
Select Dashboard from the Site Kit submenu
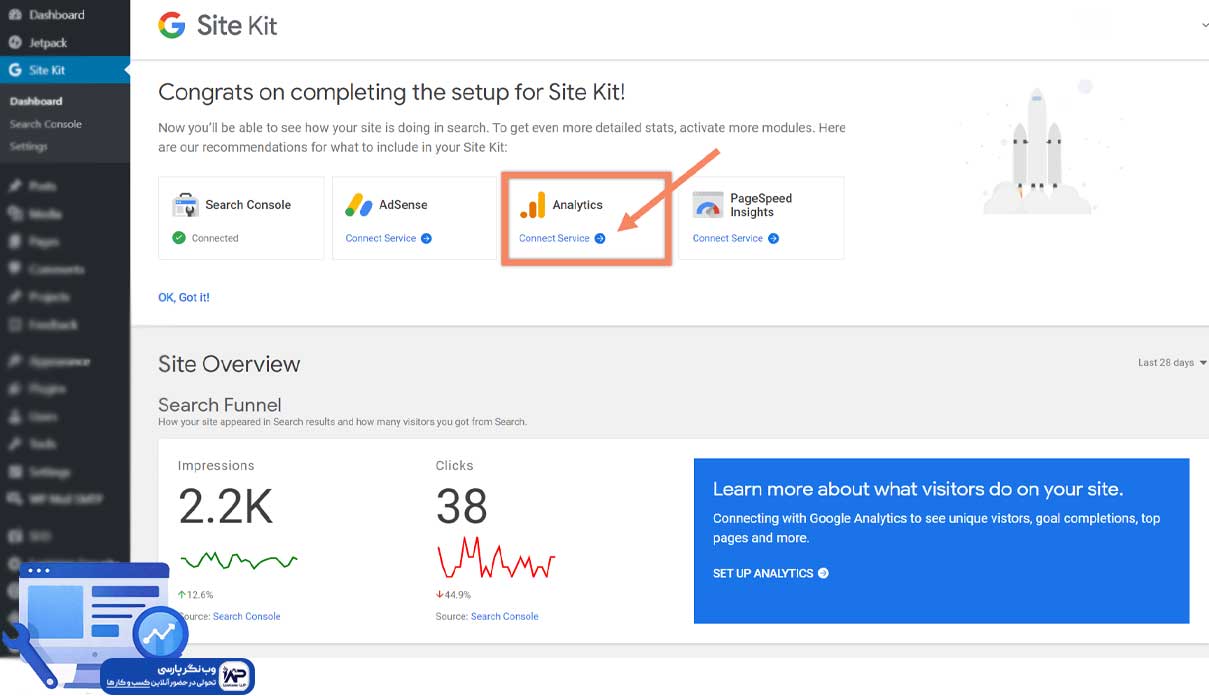[x=37, y=101]
